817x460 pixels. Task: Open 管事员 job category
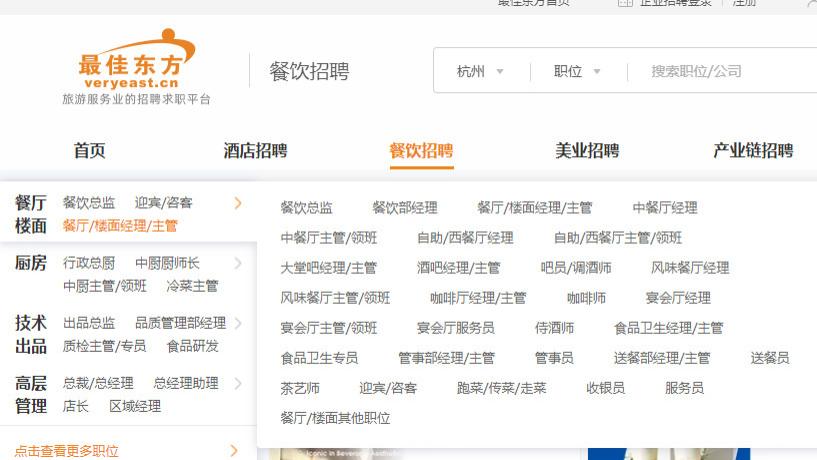tap(554, 358)
